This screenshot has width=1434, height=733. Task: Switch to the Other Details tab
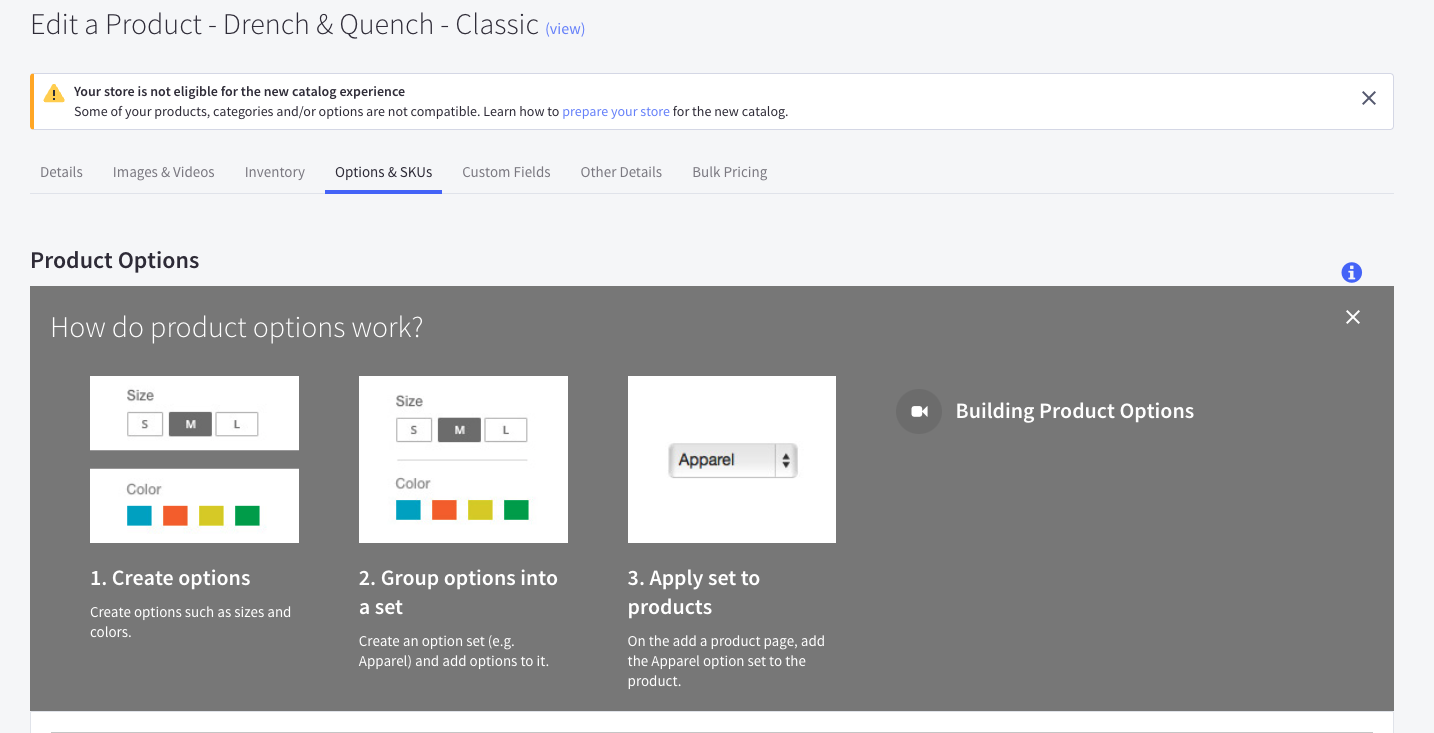(621, 172)
